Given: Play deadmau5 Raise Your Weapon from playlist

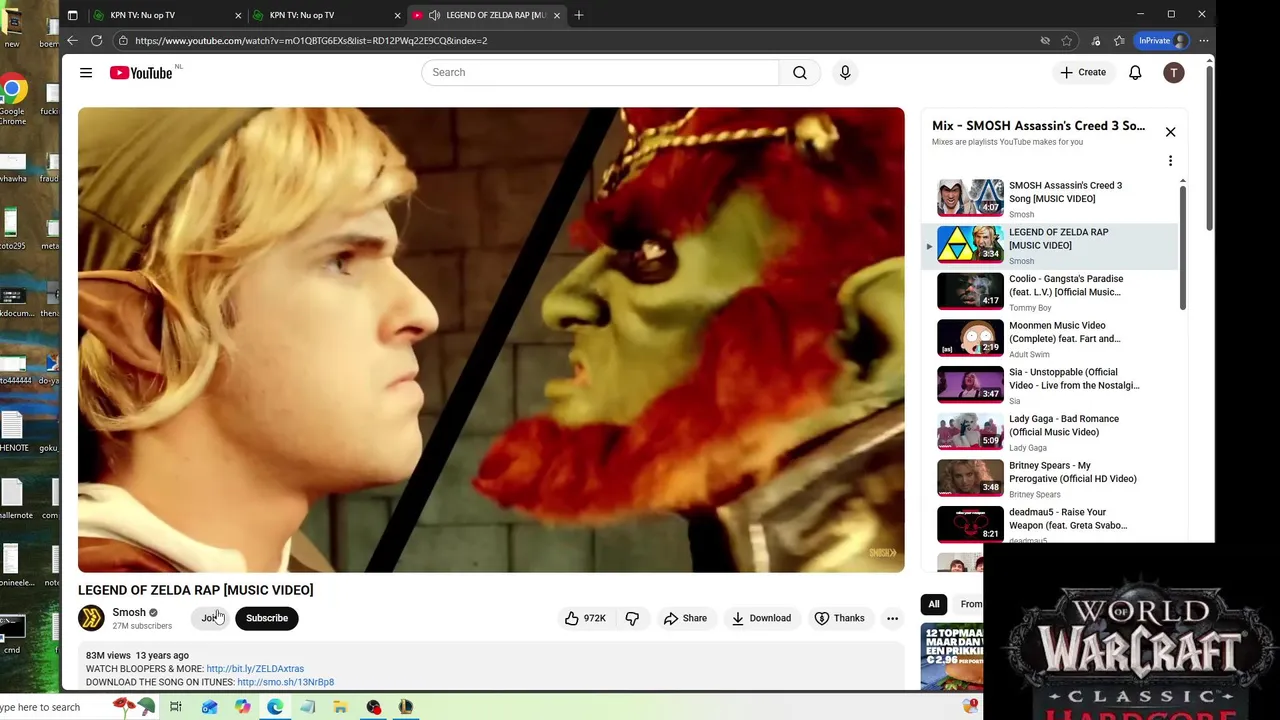Looking at the screenshot, I should (1050, 523).
